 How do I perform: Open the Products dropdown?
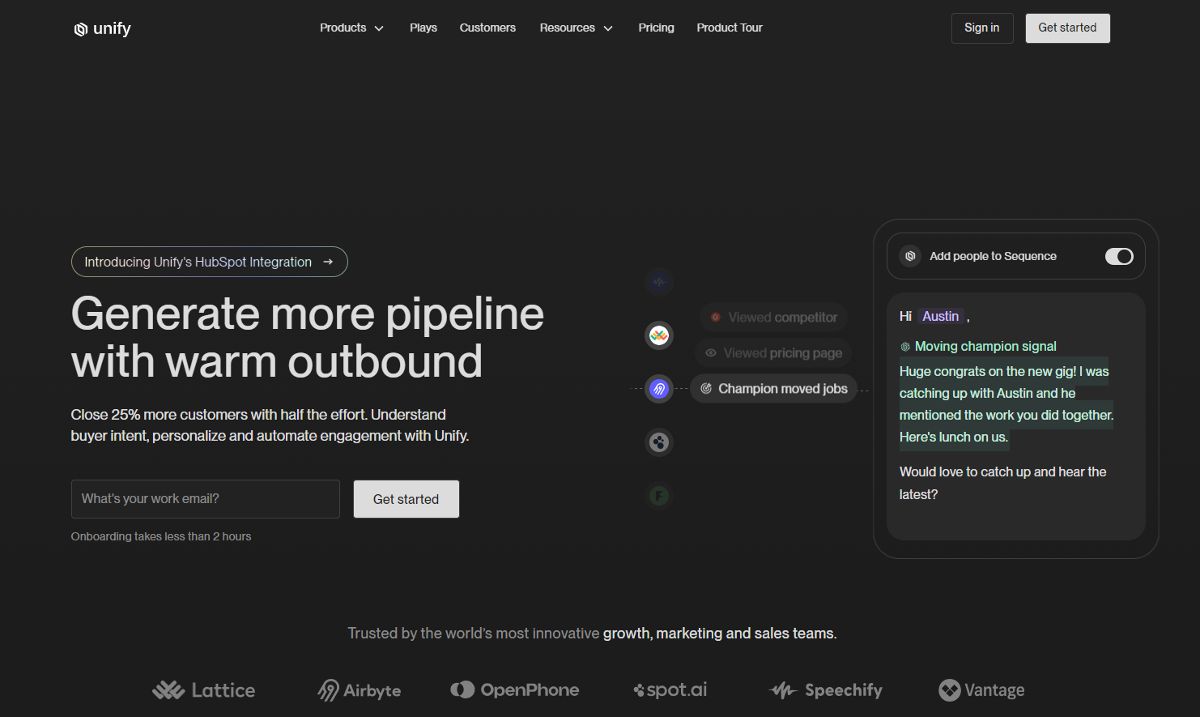point(351,28)
